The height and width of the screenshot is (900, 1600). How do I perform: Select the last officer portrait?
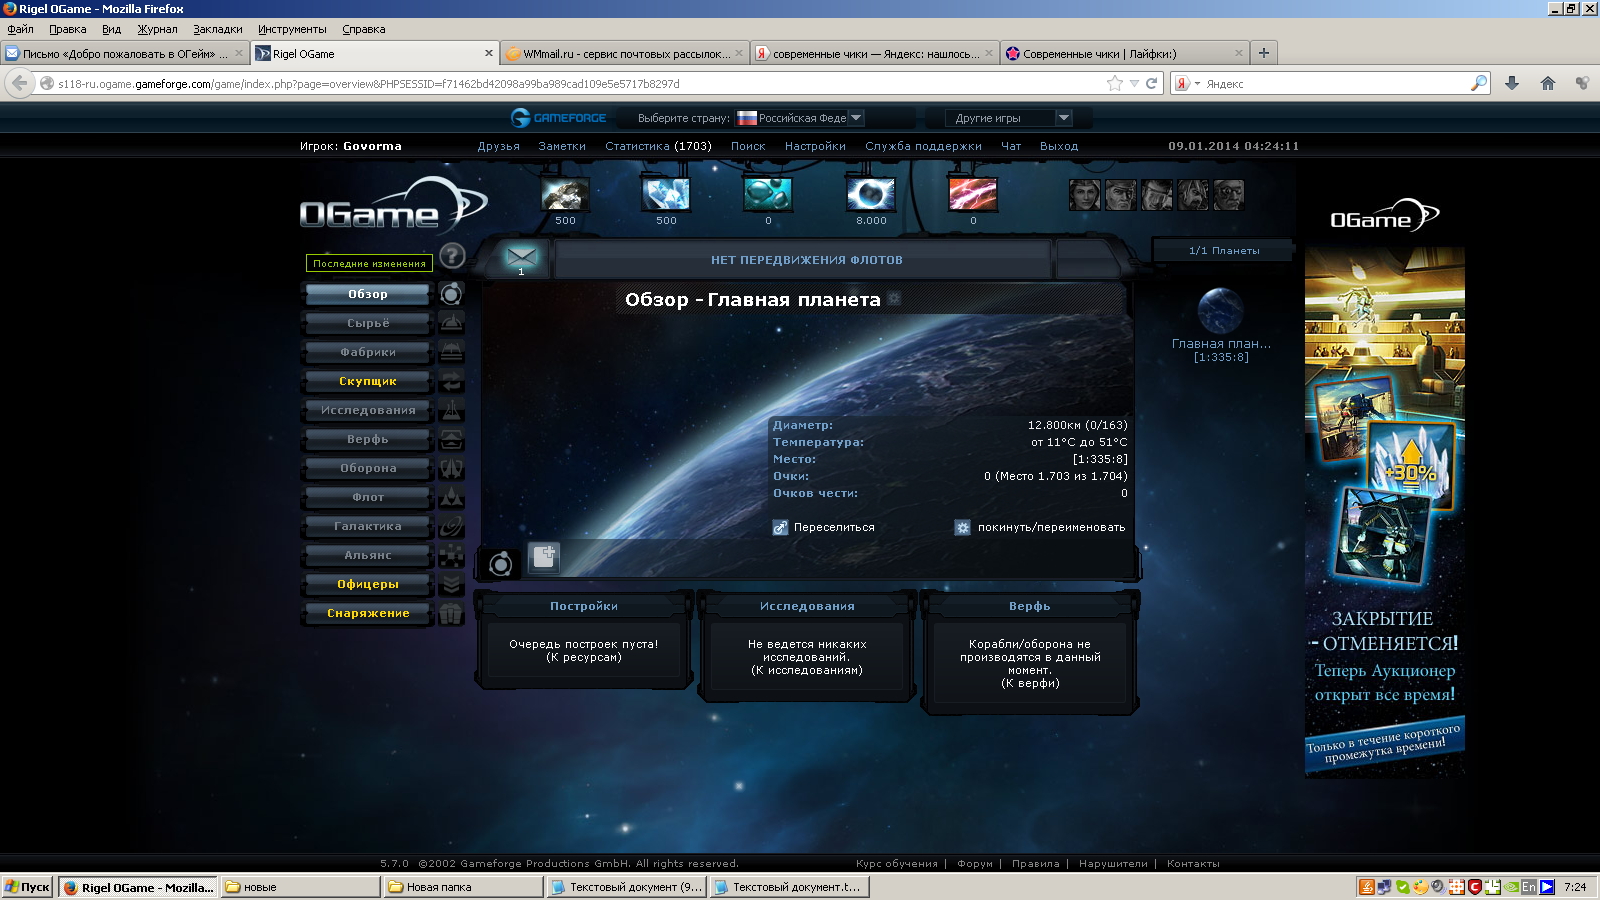(x=1229, y=194)
